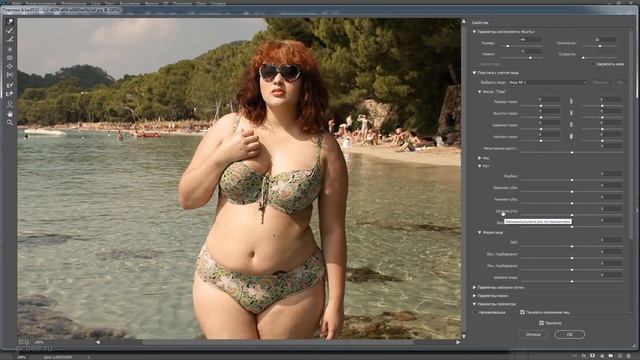
Task: Toggle the Show Guides checkbox
Action: tap(475, 312)
